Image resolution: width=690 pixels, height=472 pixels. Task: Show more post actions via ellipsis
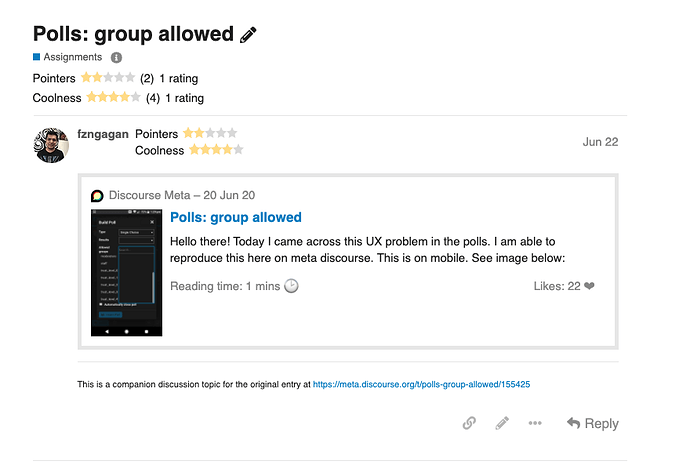click(535, 423)
